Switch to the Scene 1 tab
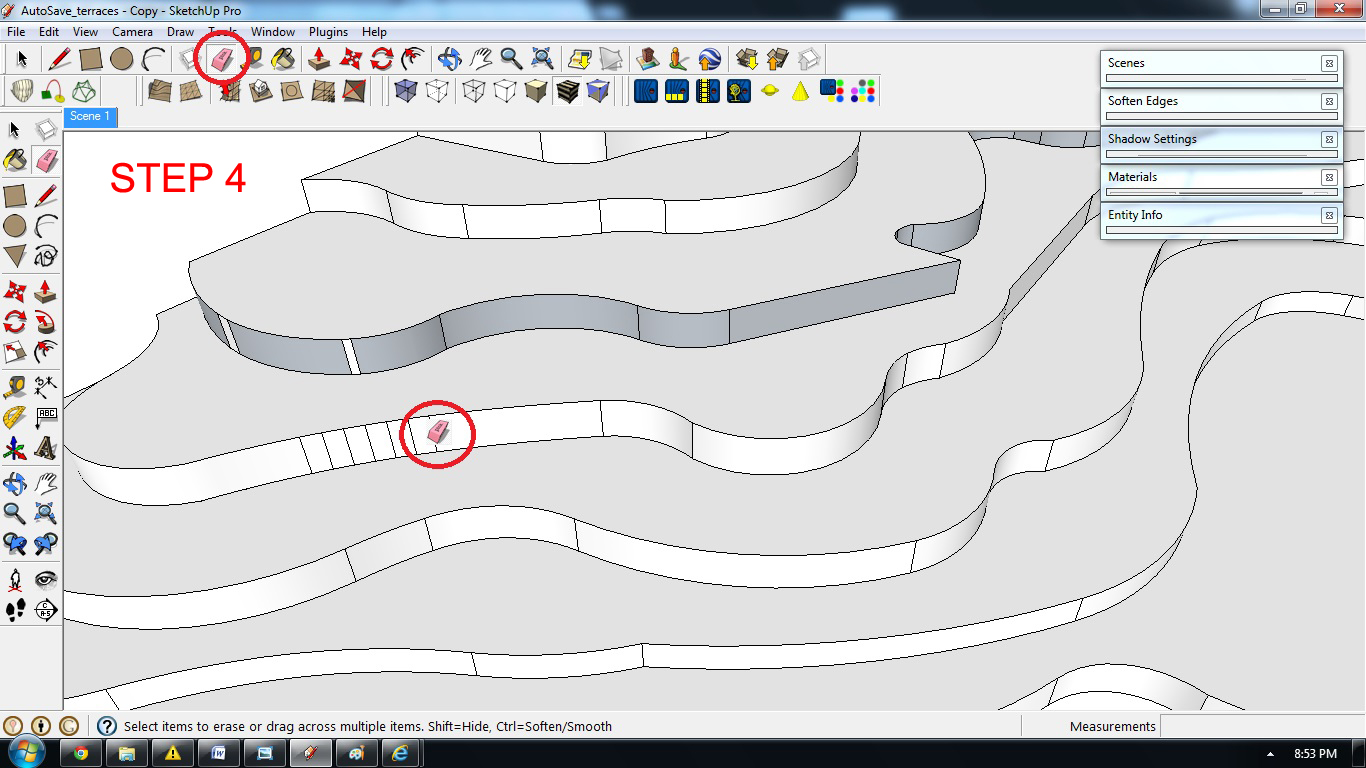Screen dimensions: 1366x768 pos(90,117)
